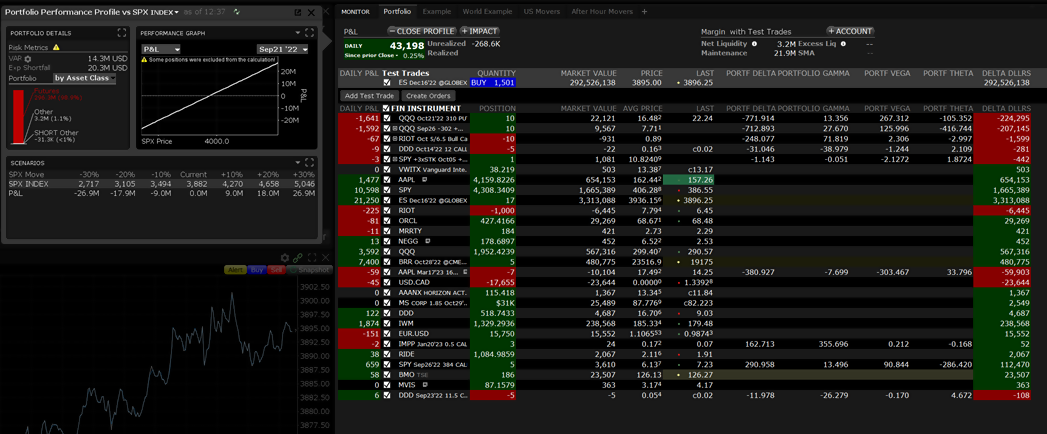Open Scenarios panel menu arrow
The width and height of the screenshot is (1047, 434).
(298, 162)
